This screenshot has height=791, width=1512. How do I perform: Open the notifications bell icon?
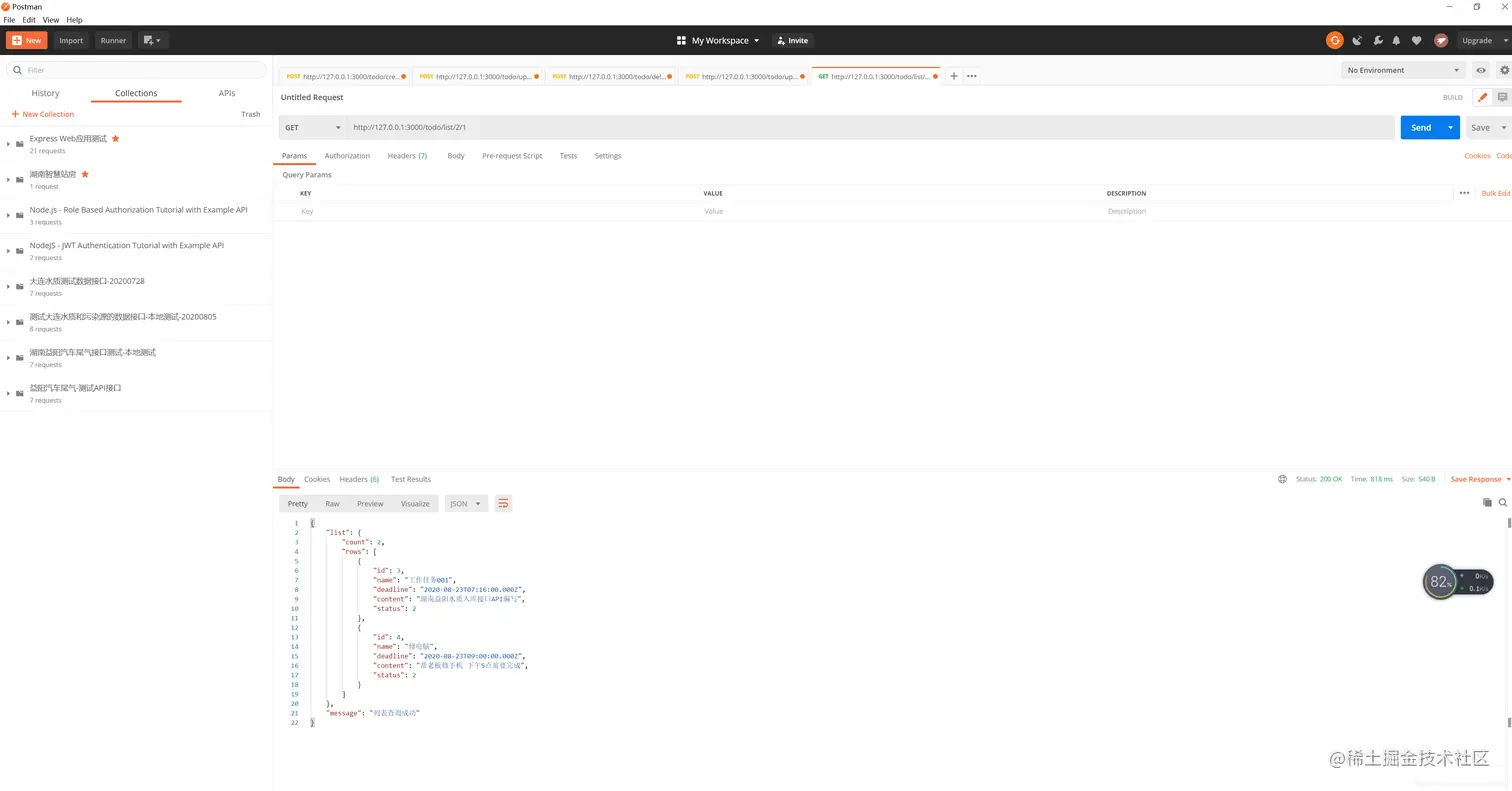(1396, 41)
